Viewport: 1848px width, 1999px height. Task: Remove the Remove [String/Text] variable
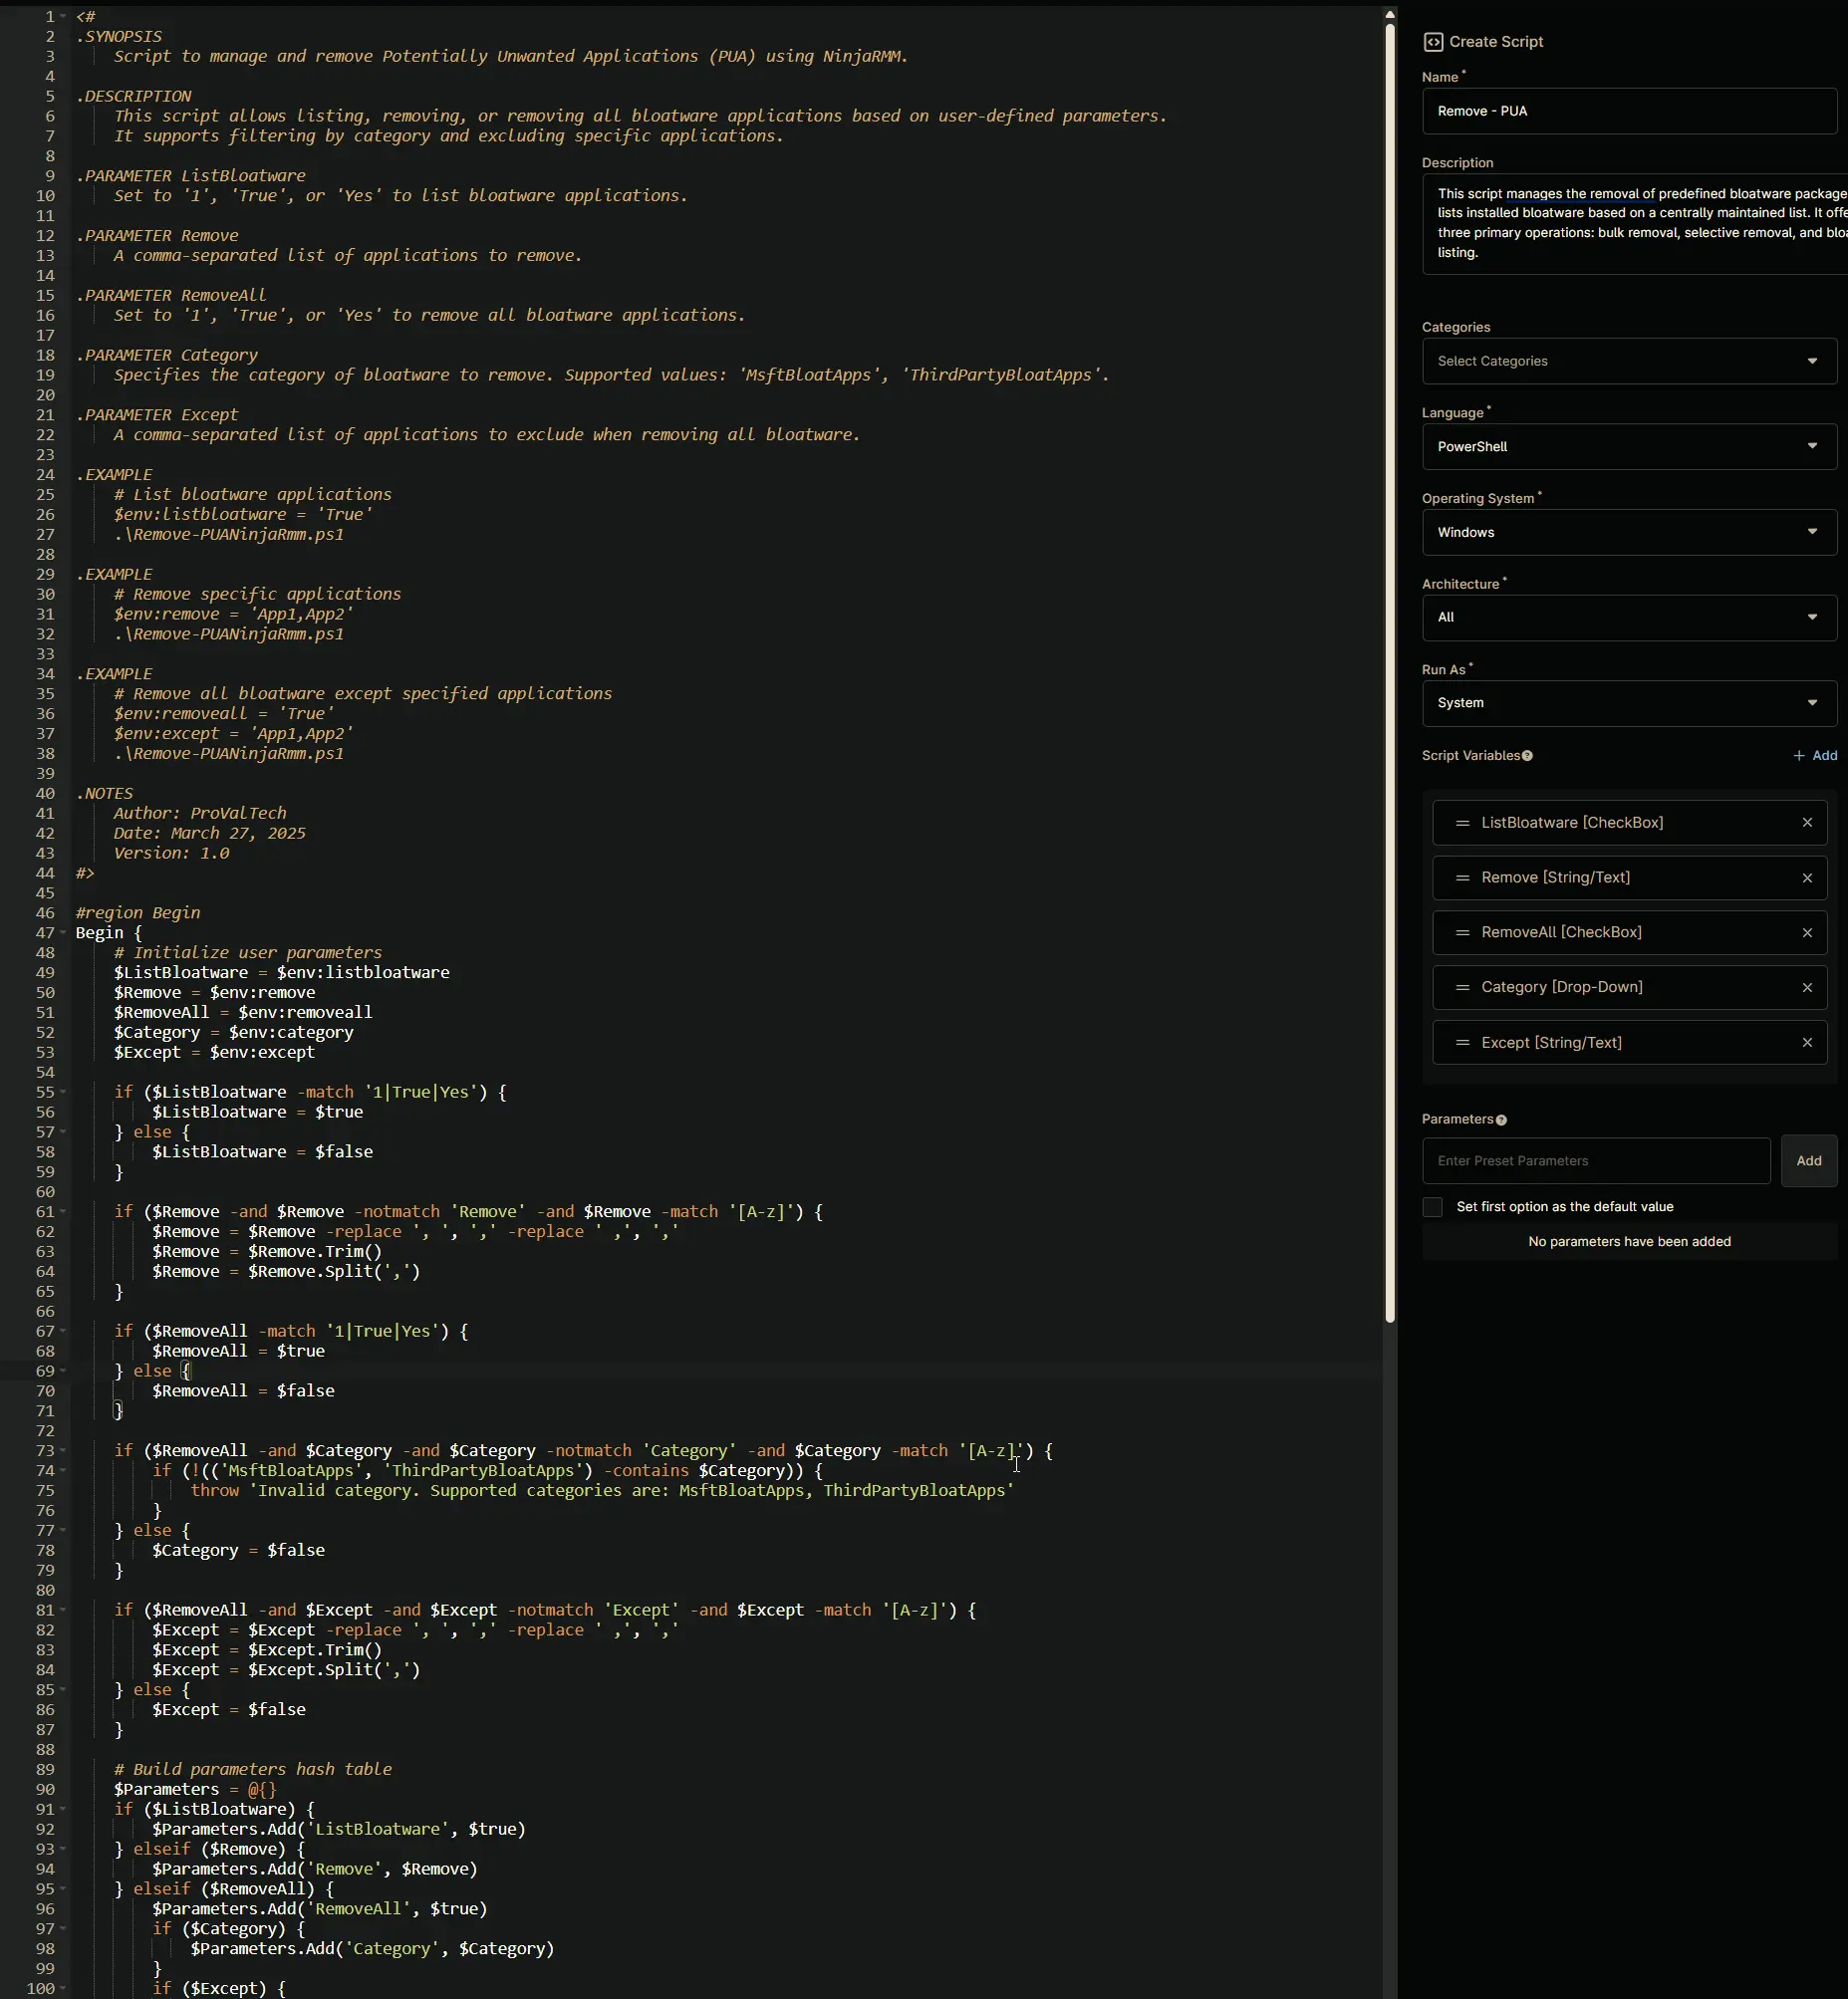[1806, 878]
